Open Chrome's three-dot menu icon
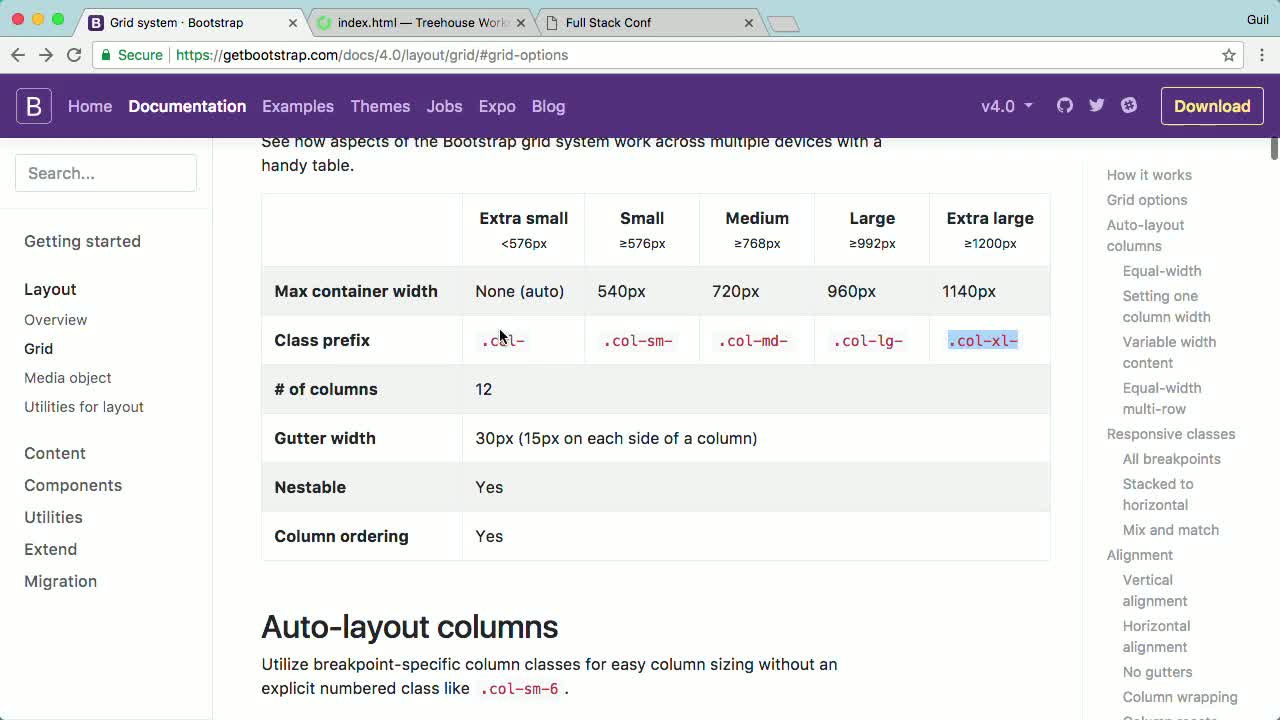 [x=1262, y=55]
